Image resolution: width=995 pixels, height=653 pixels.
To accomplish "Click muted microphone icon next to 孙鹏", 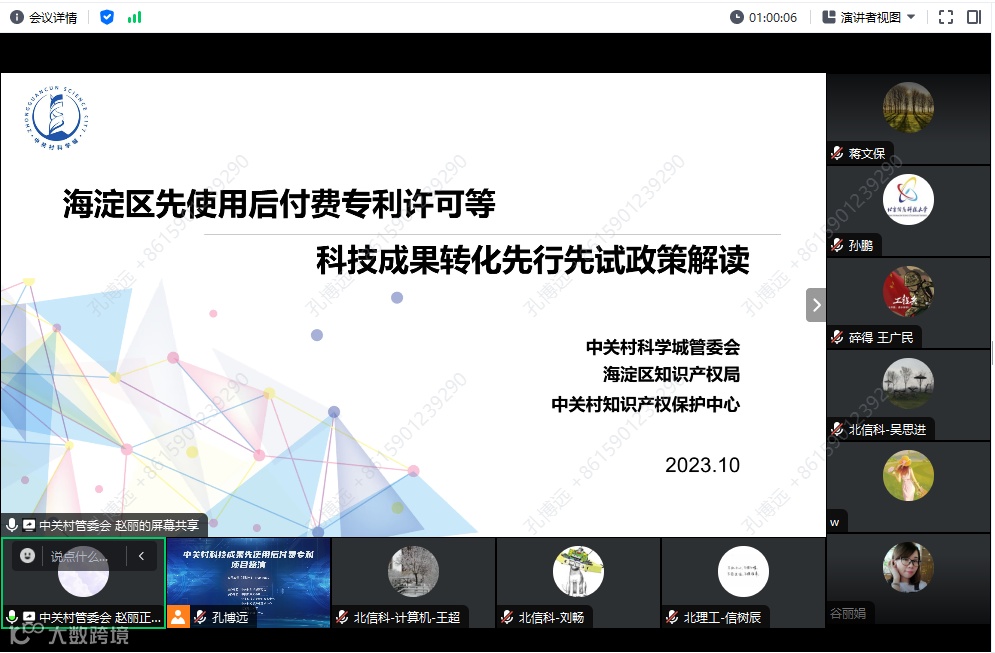I will (838, 245).
